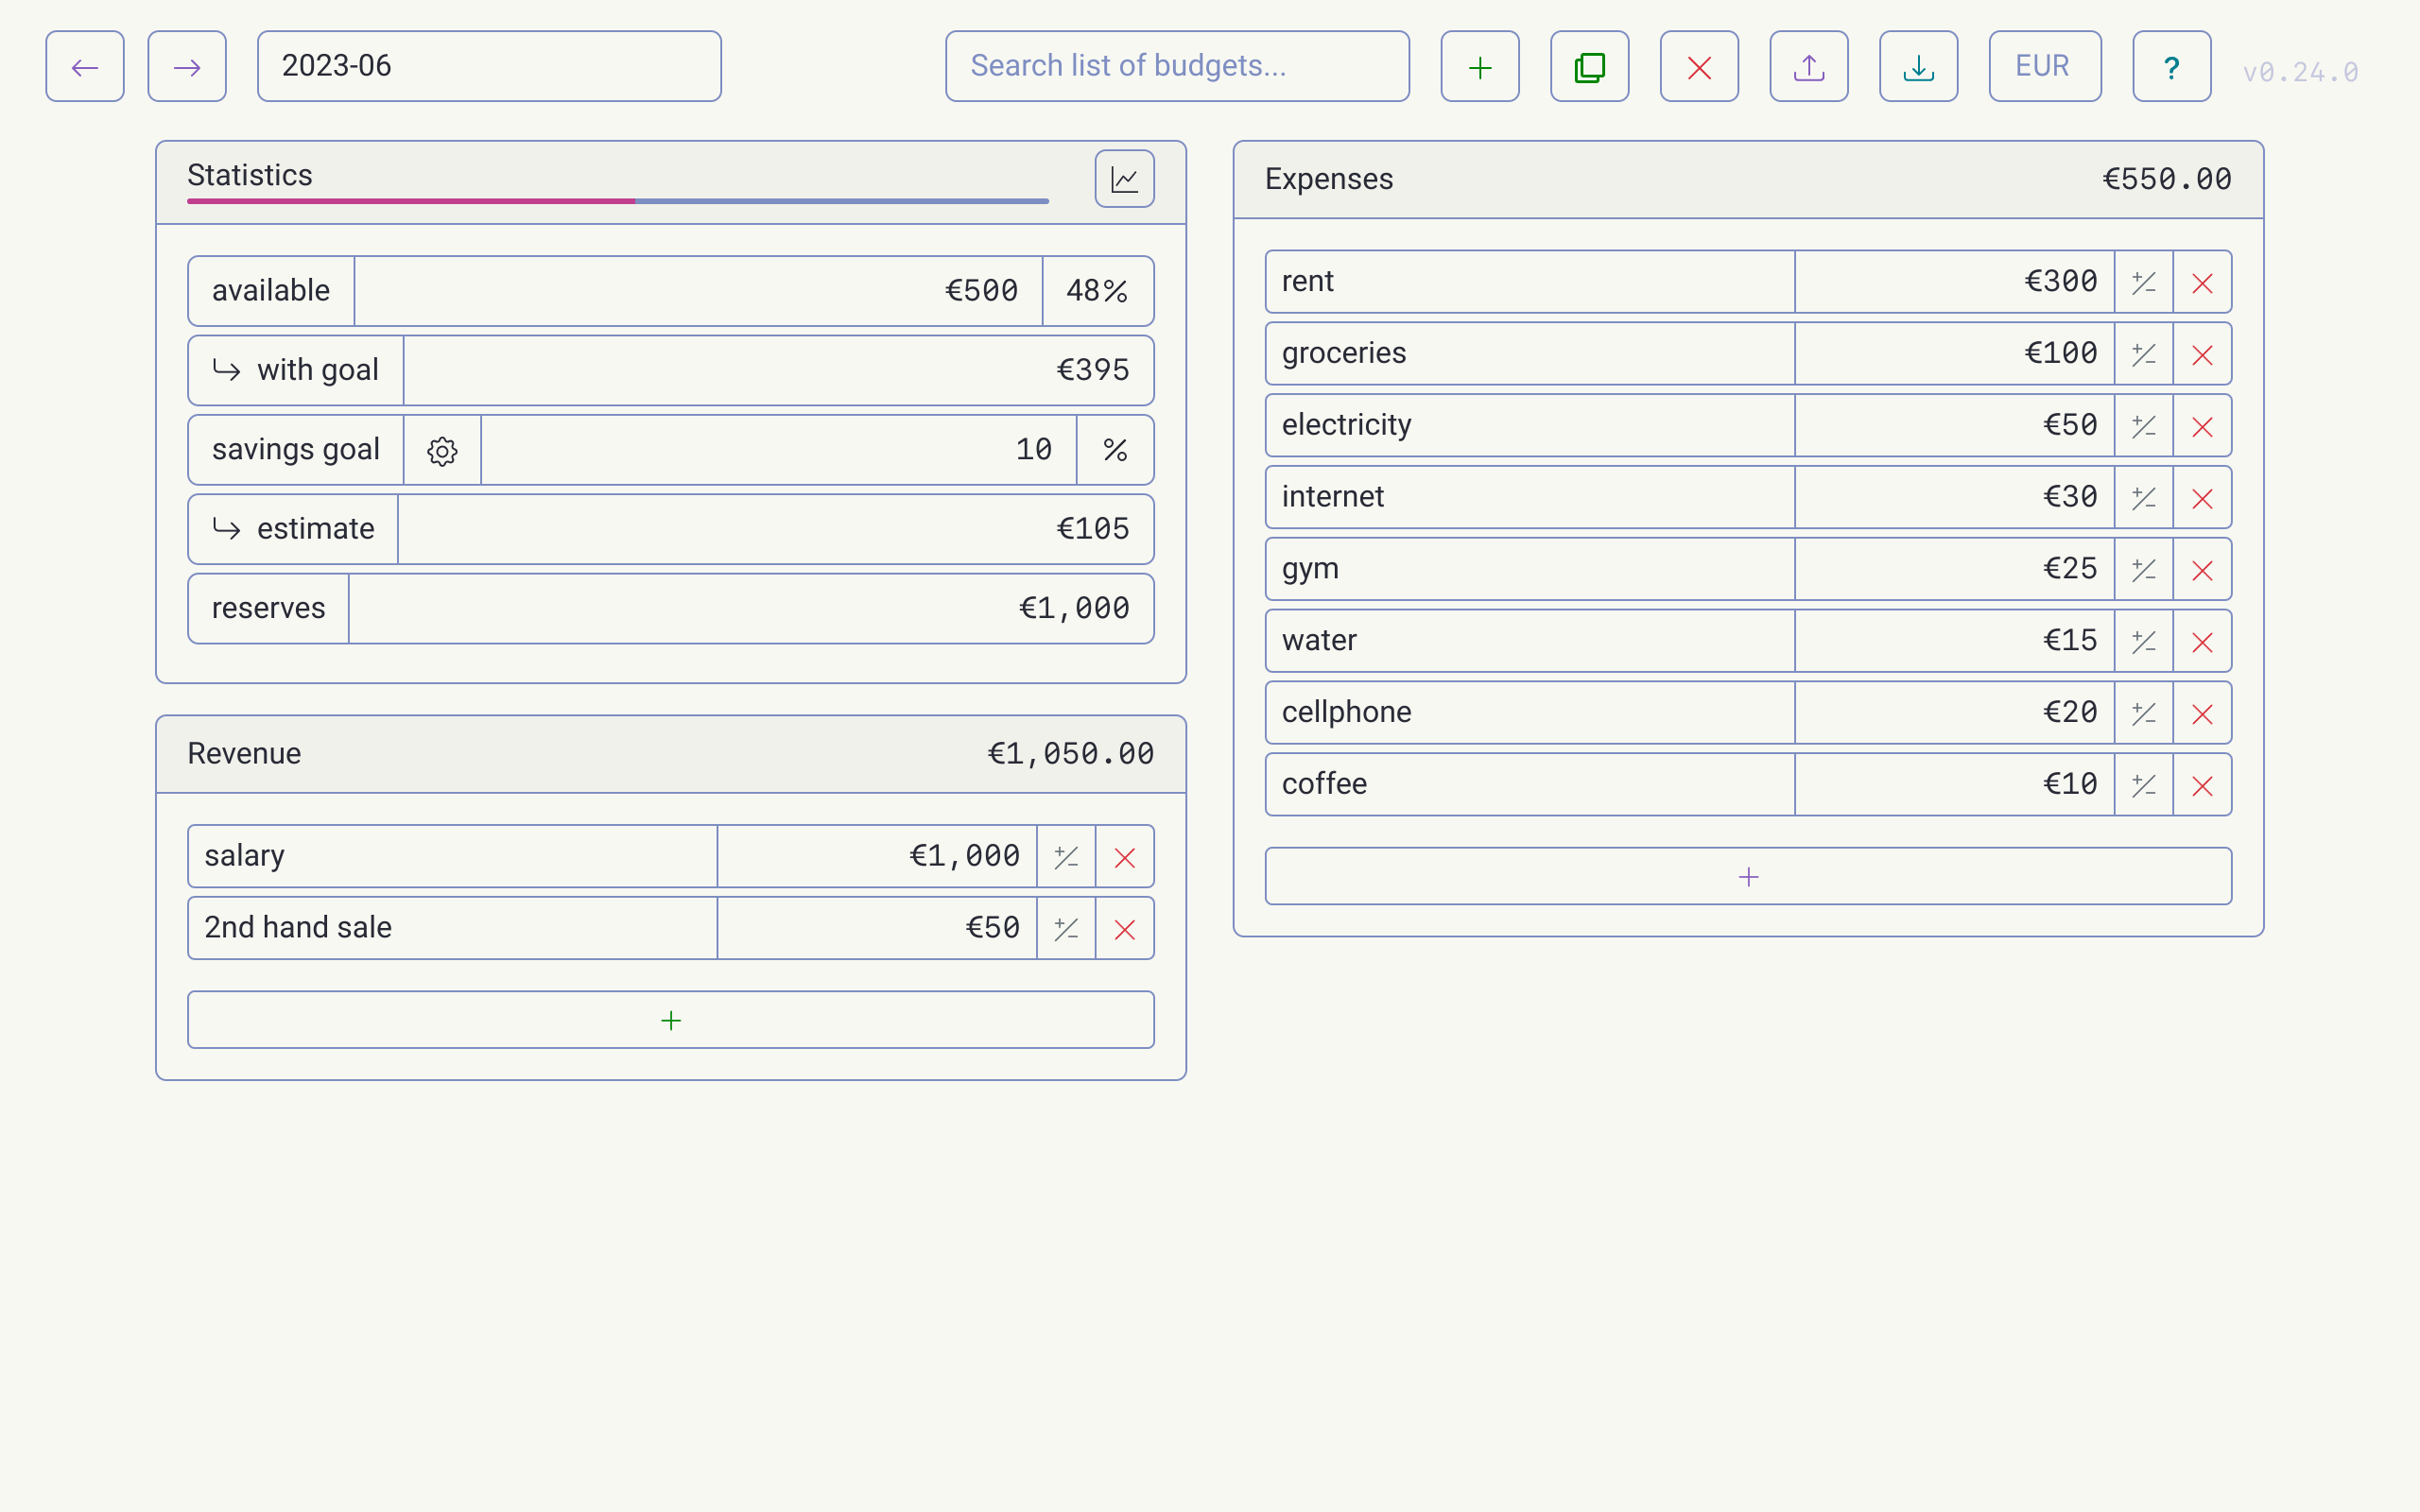Click the savings goal settings gear icon
This screenshot has height=1512, width=2420.
(x=441, y=450)
